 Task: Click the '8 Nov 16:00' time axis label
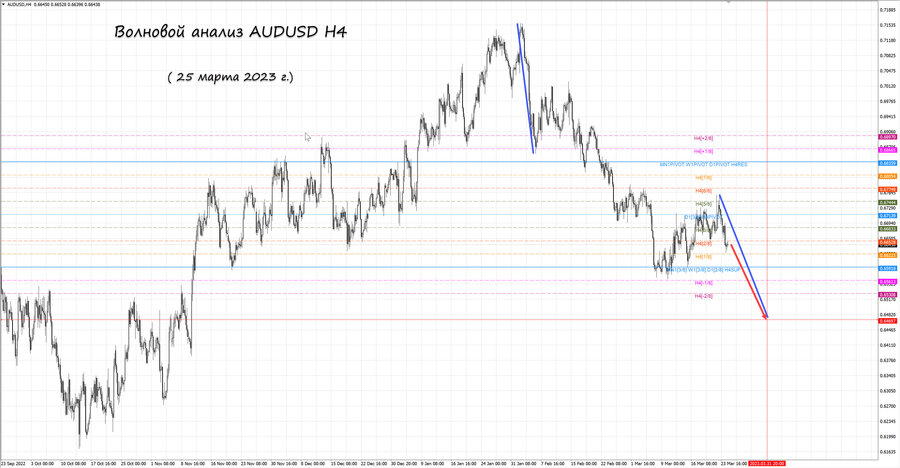193,463
